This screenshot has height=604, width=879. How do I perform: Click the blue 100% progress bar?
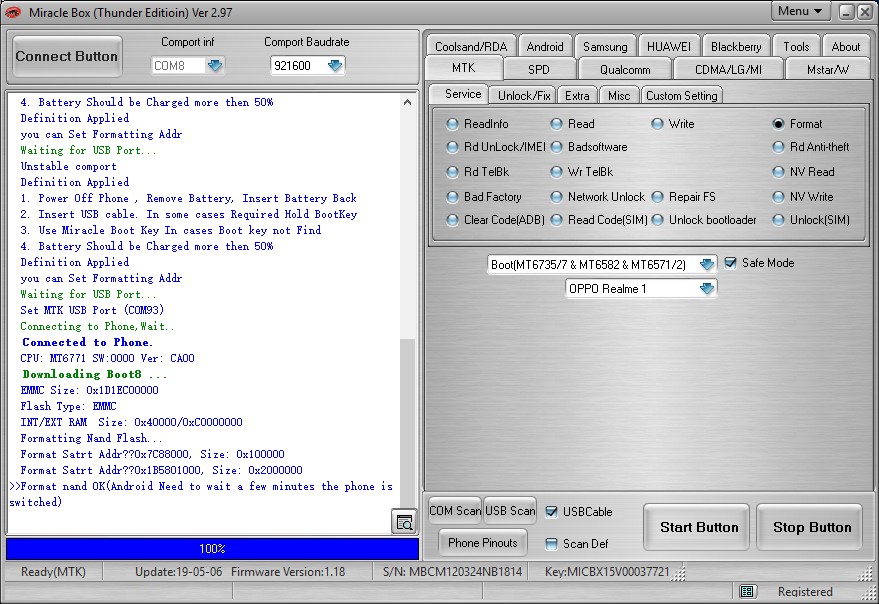coord(212,548)
